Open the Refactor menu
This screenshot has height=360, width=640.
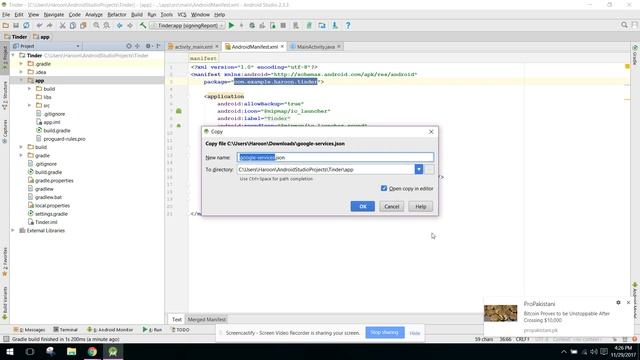click(117, 14)
